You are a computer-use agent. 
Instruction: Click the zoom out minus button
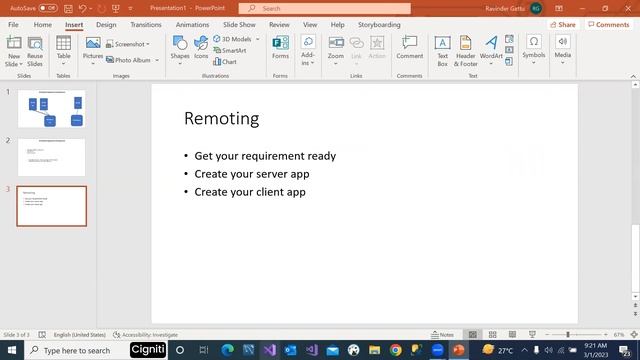click(x=547, y=335)
